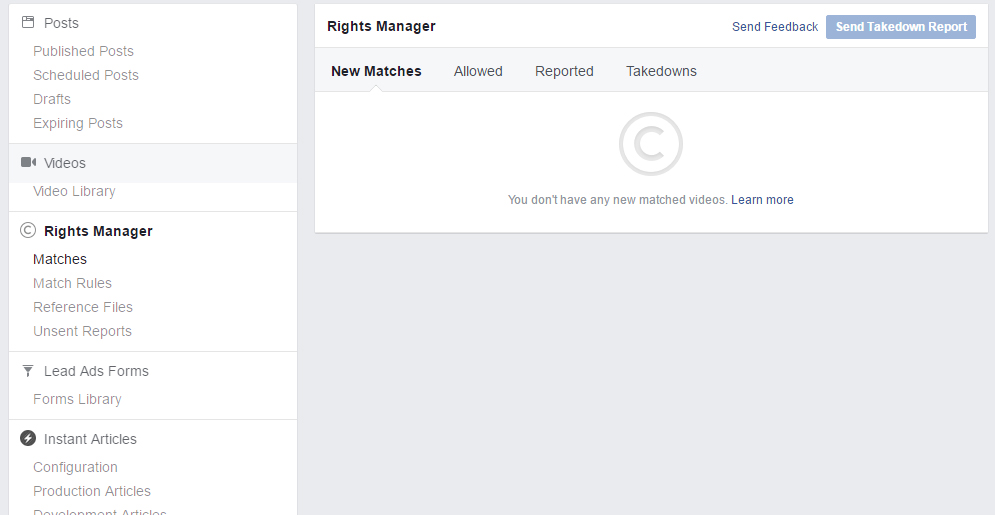995x515 pixels.
Task: Open the Forms Library
Action: 77,399
